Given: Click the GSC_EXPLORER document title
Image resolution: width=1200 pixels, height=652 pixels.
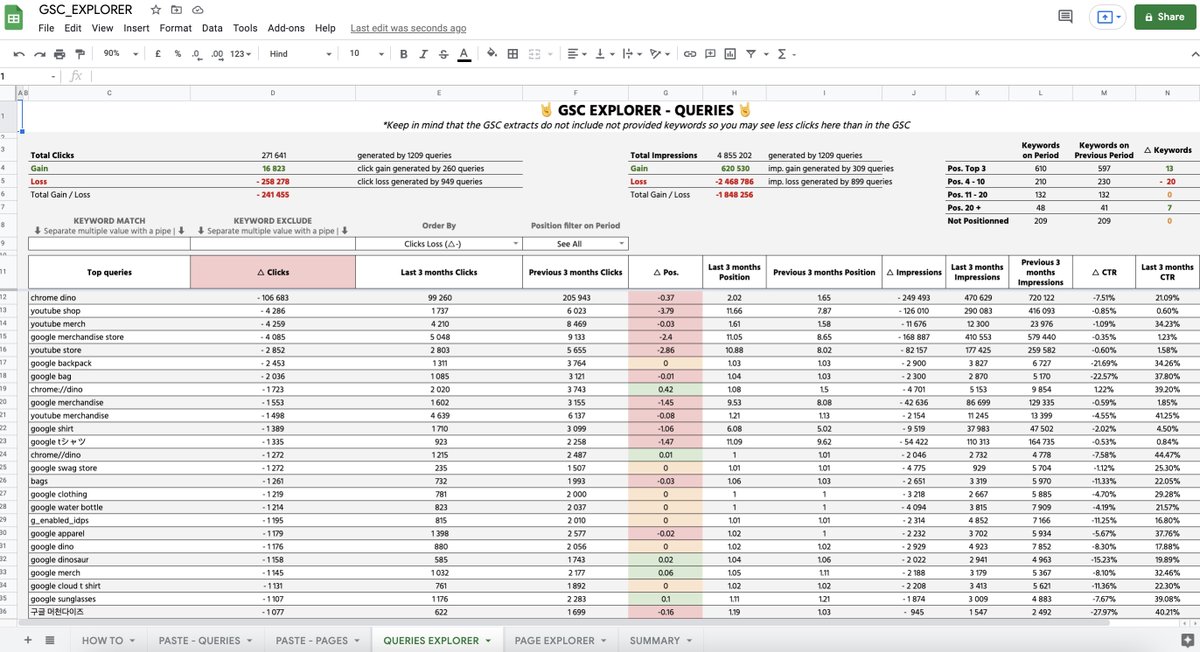Looking at the screenshot, I should [x=85, y=9].
